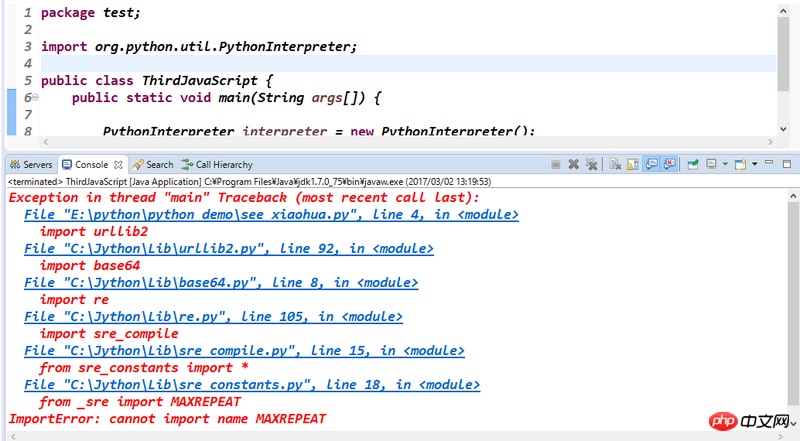Click the Terminate console button

(556, 164)
